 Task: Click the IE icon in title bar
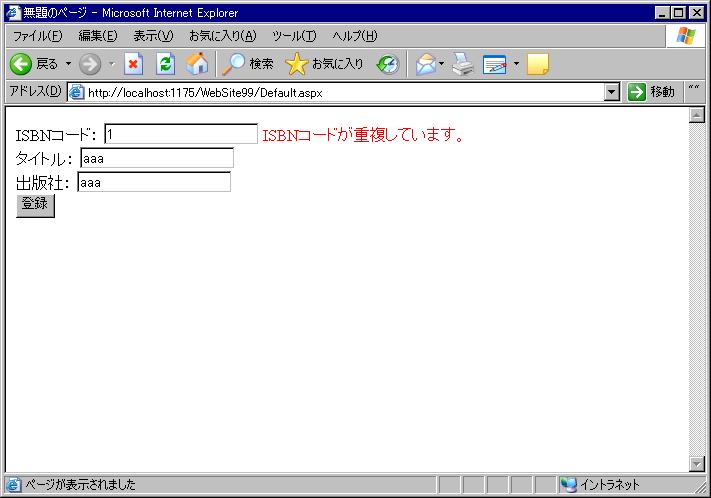pos(13,12)
